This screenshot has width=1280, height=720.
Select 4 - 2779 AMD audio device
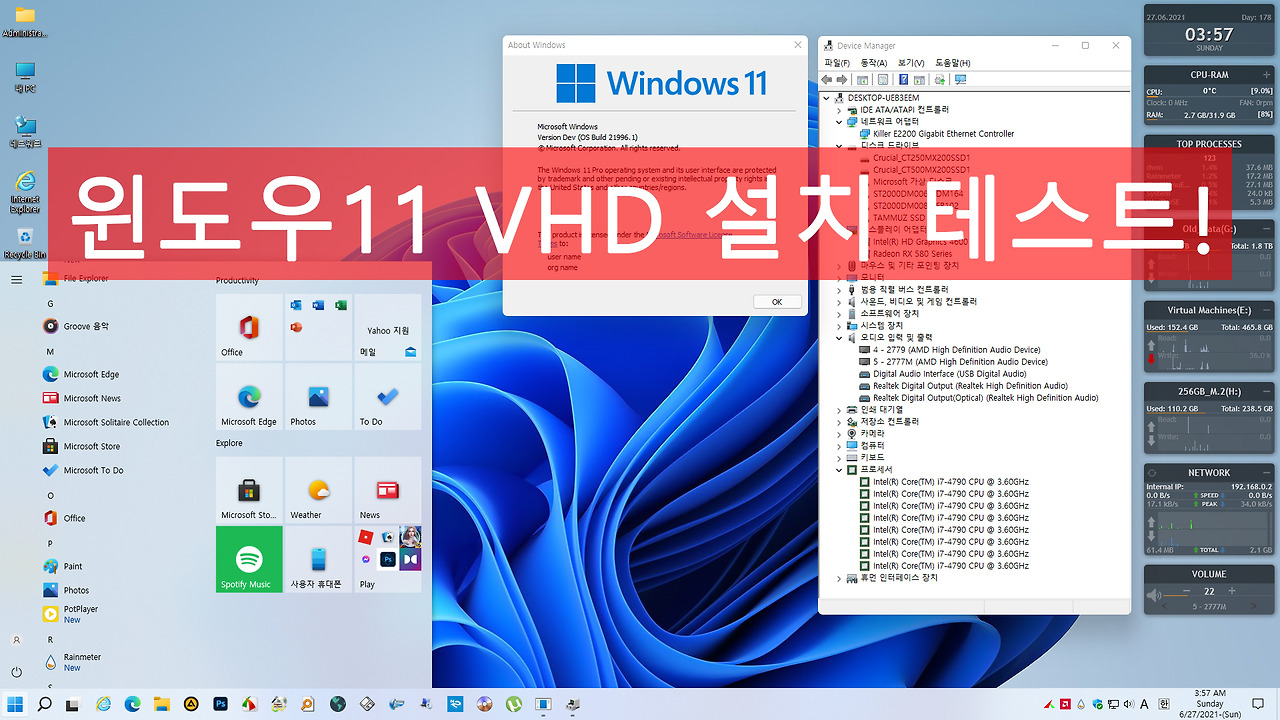pos(950,350)
